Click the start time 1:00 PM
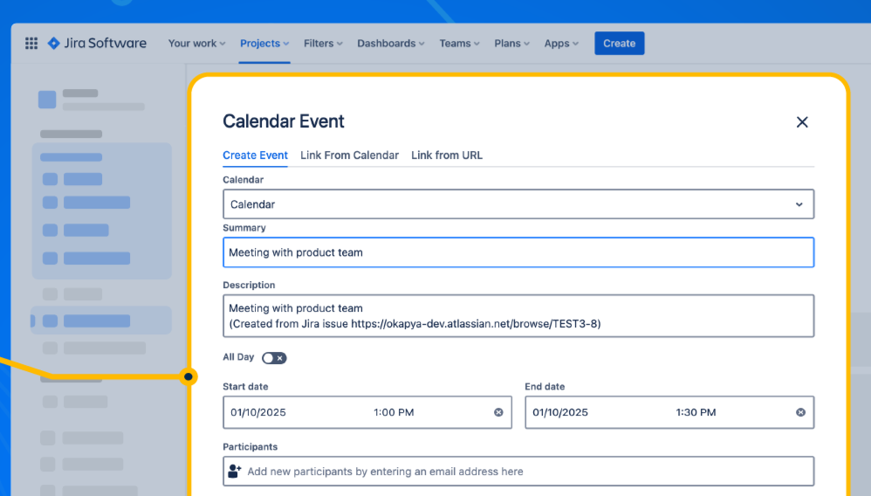 click(x=394, y=412)
